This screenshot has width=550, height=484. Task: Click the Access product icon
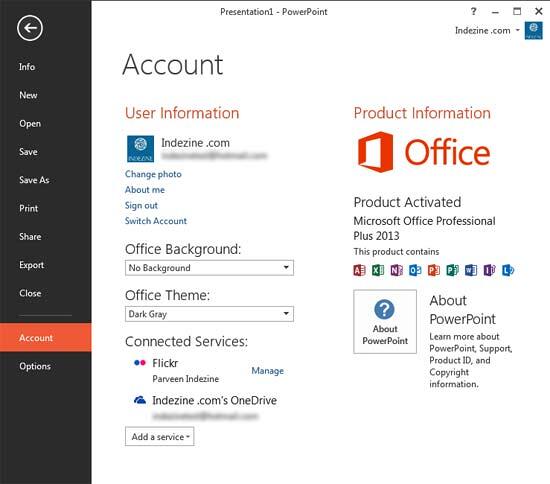359,270
